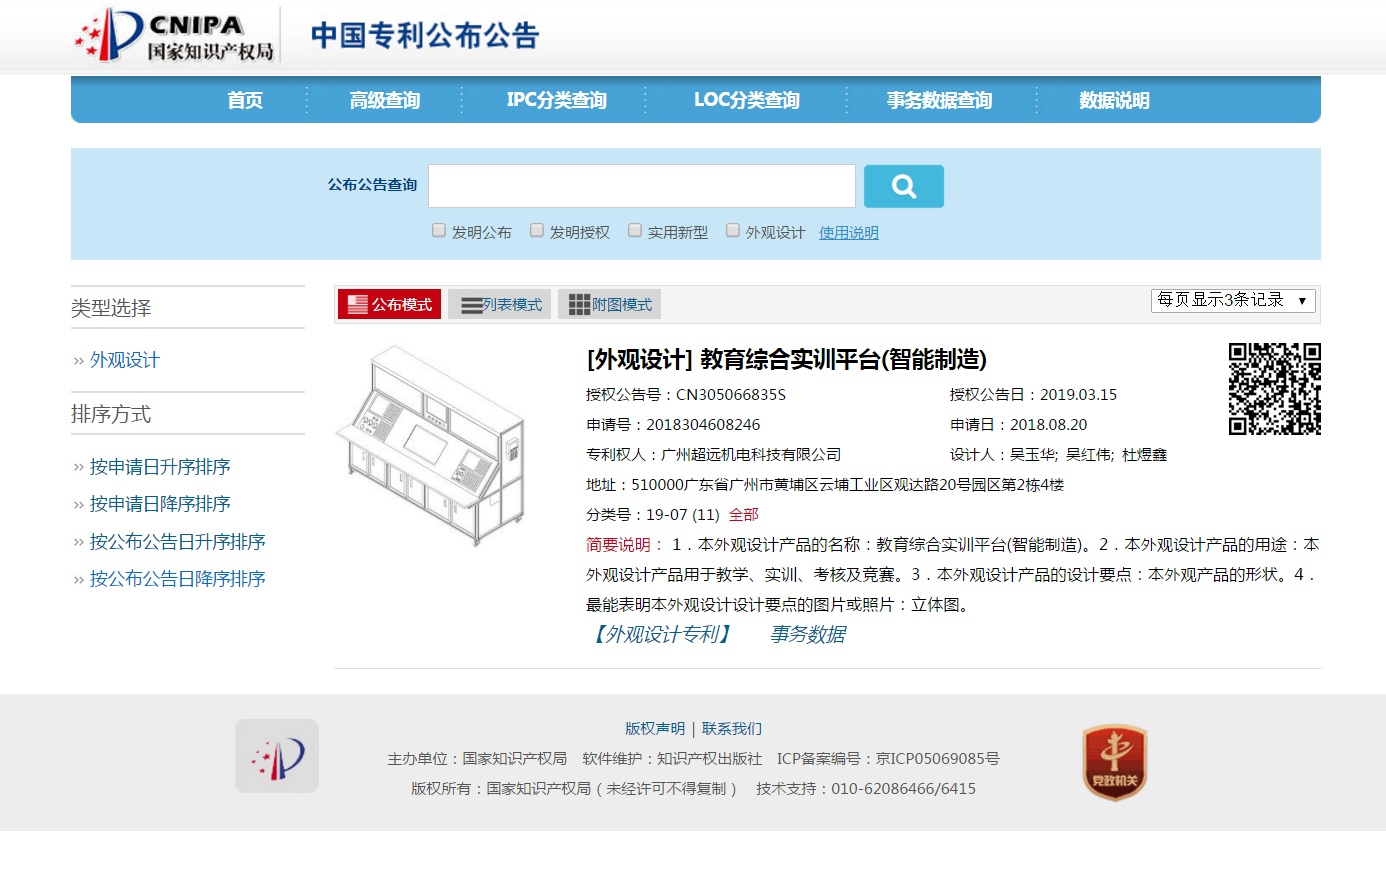
Task: Open the 每页显示3条记录 dropdown
Action: click(x=1232, y=300)
